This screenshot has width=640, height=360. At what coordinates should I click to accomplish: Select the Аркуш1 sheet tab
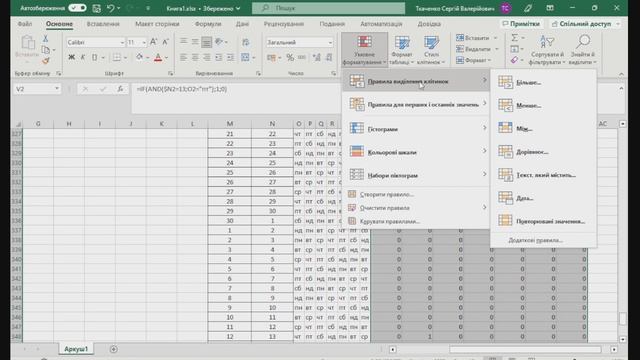(76, 349)
